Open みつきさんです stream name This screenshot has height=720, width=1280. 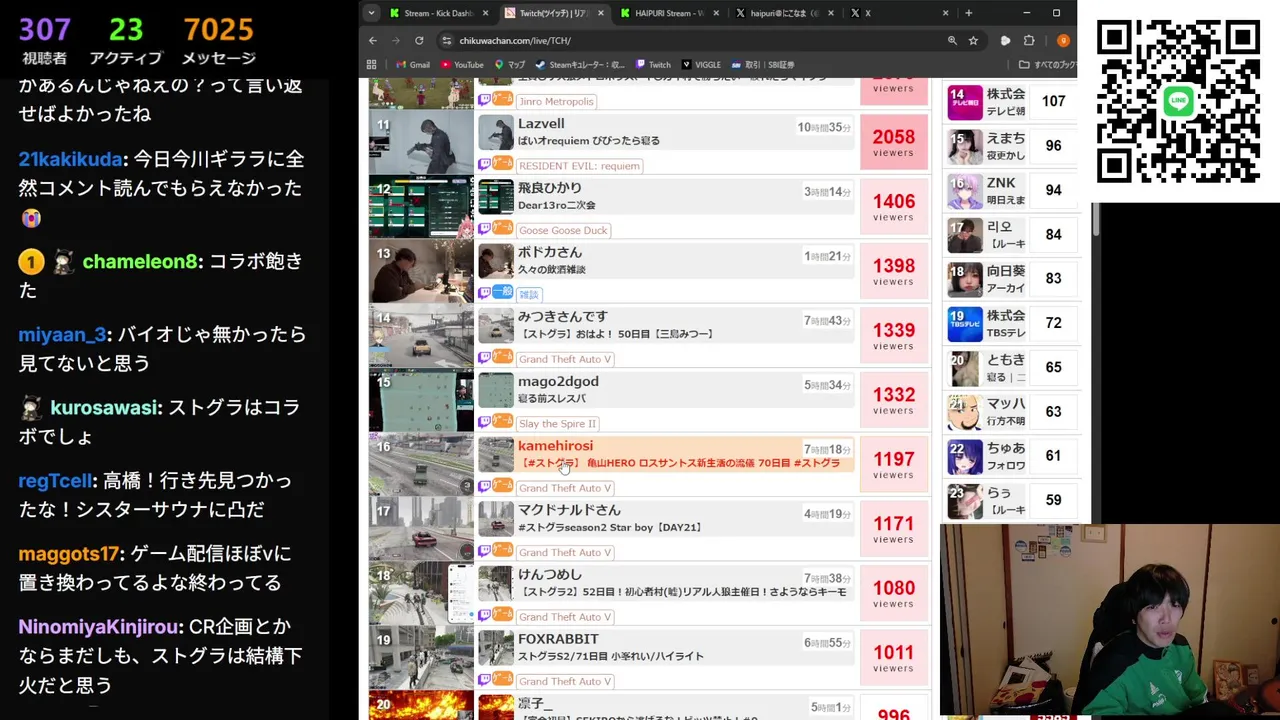coord(562,316)
